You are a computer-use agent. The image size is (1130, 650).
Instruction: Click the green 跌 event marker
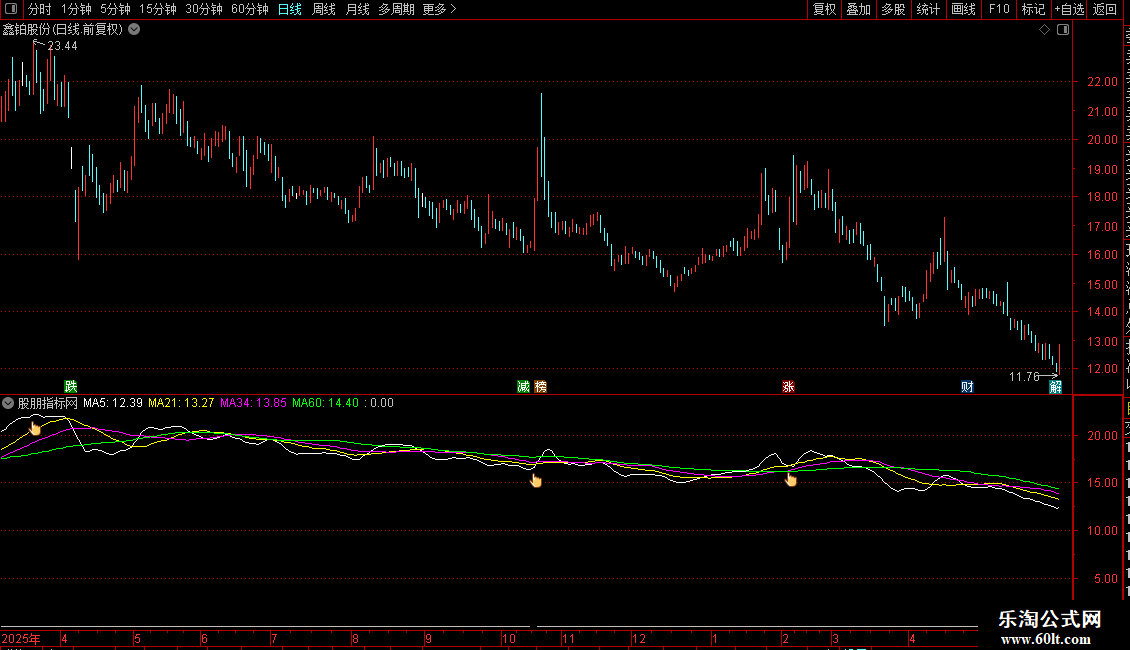pos(71,387)
